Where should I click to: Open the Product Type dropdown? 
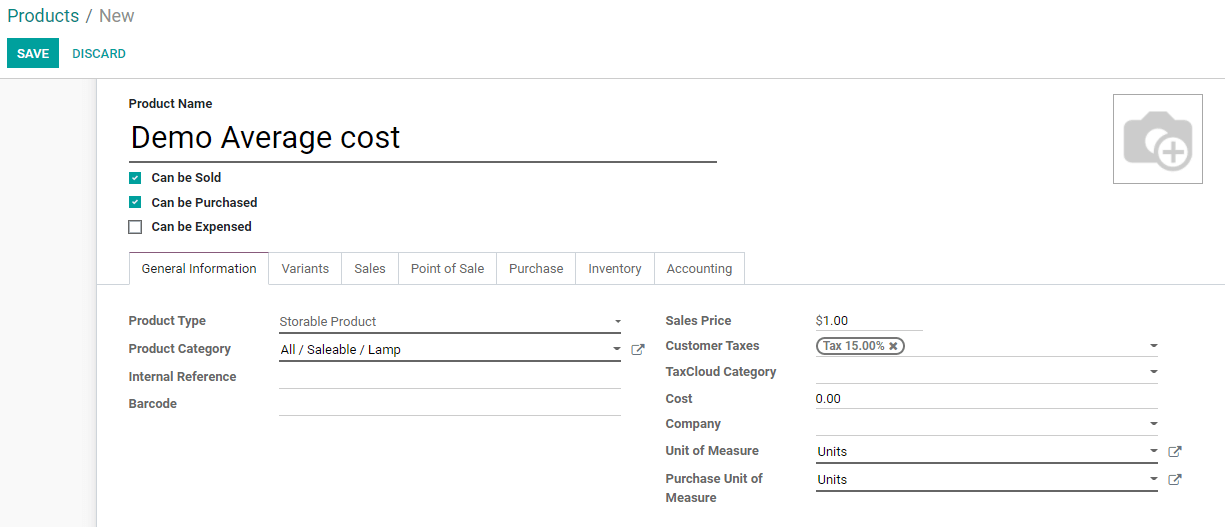click(449, 322)
